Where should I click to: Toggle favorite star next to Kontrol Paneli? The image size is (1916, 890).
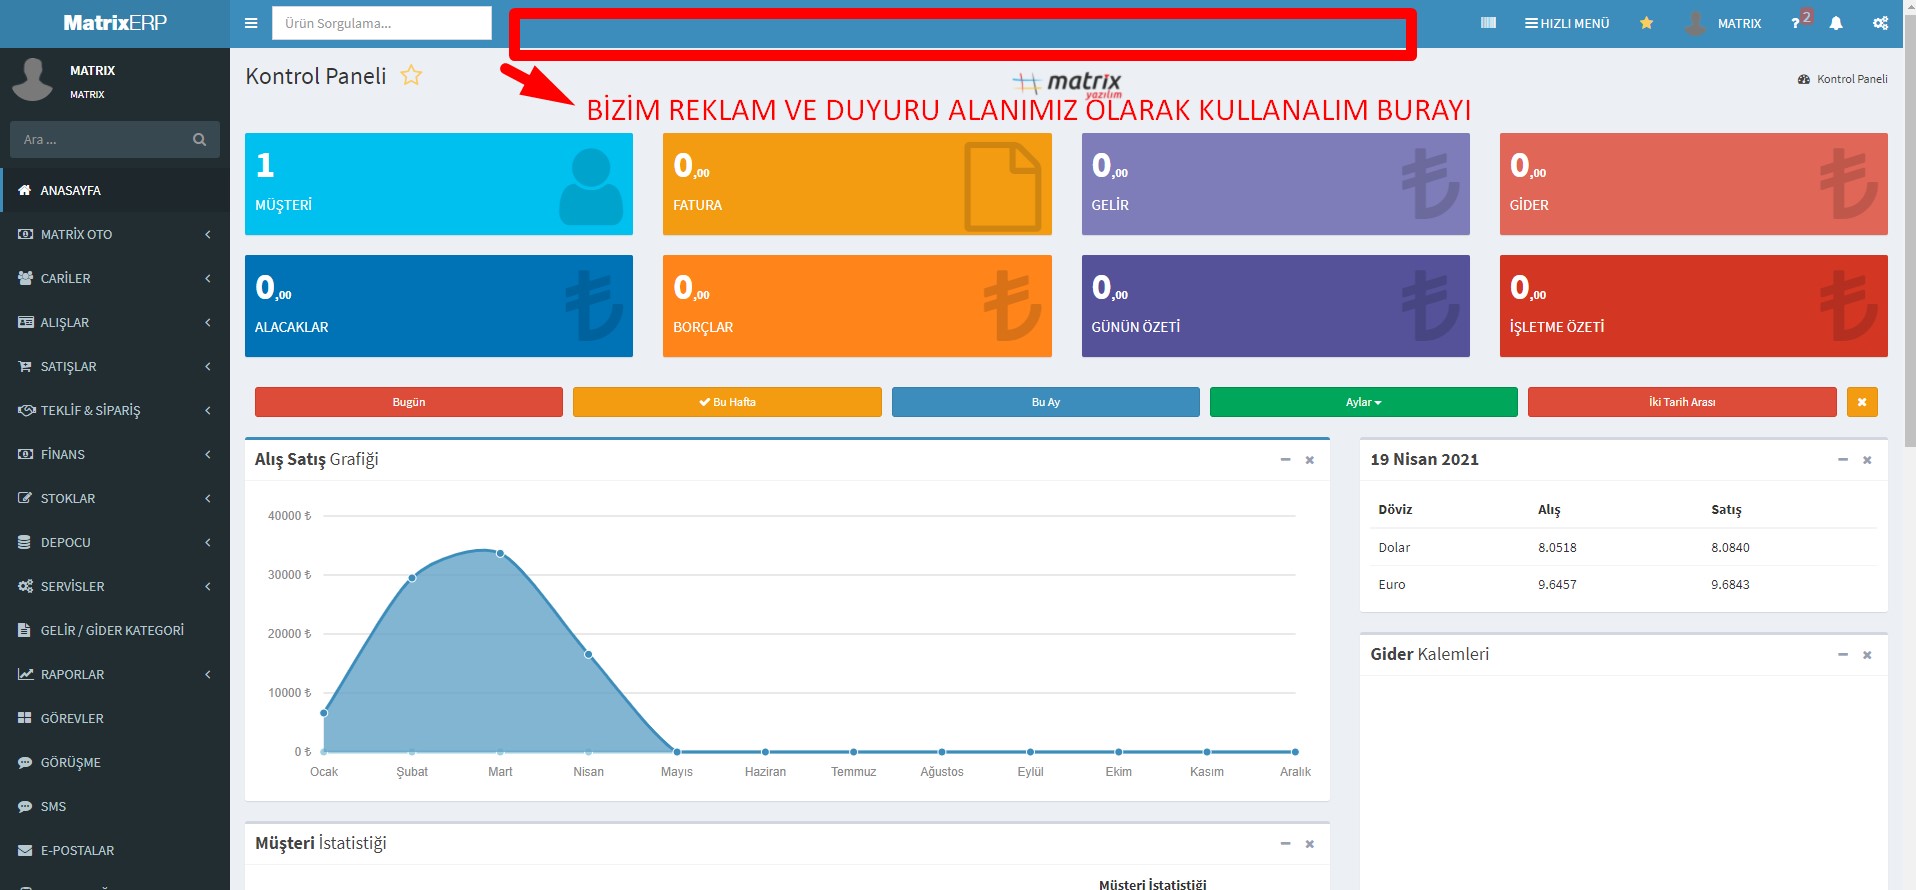[x=411, y=76]
